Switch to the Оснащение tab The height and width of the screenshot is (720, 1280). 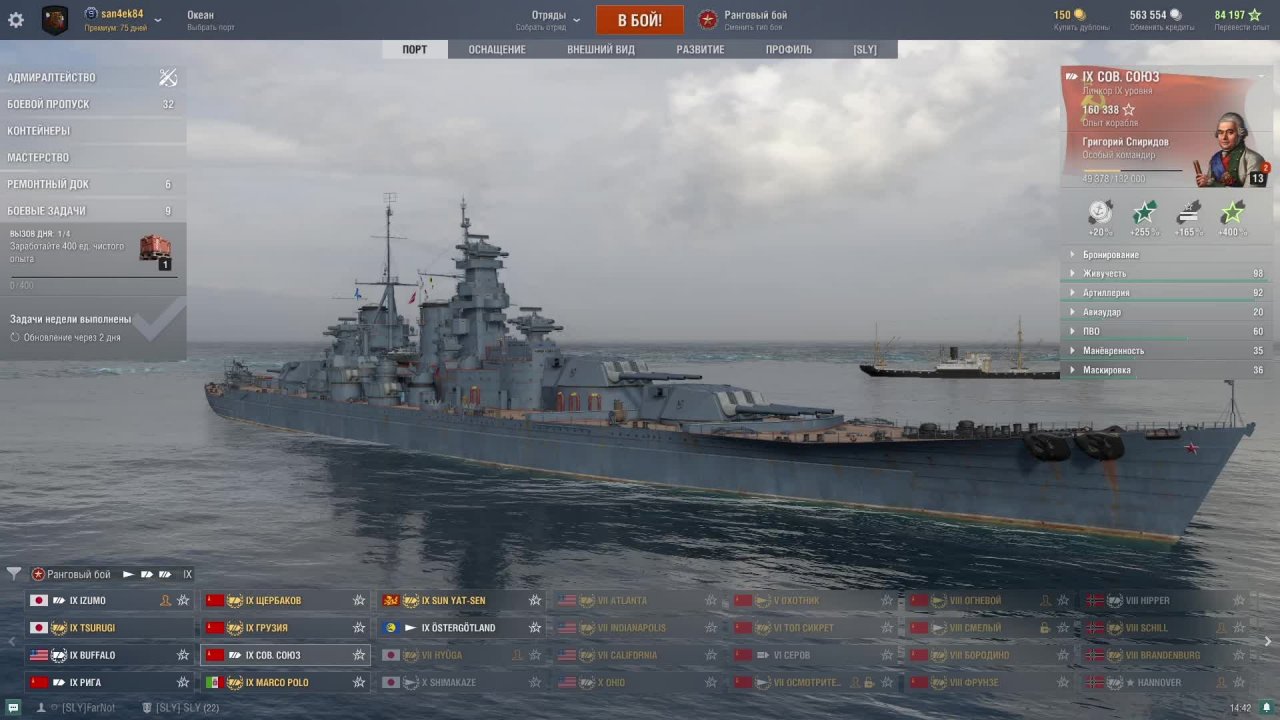[x=497, y=49]
